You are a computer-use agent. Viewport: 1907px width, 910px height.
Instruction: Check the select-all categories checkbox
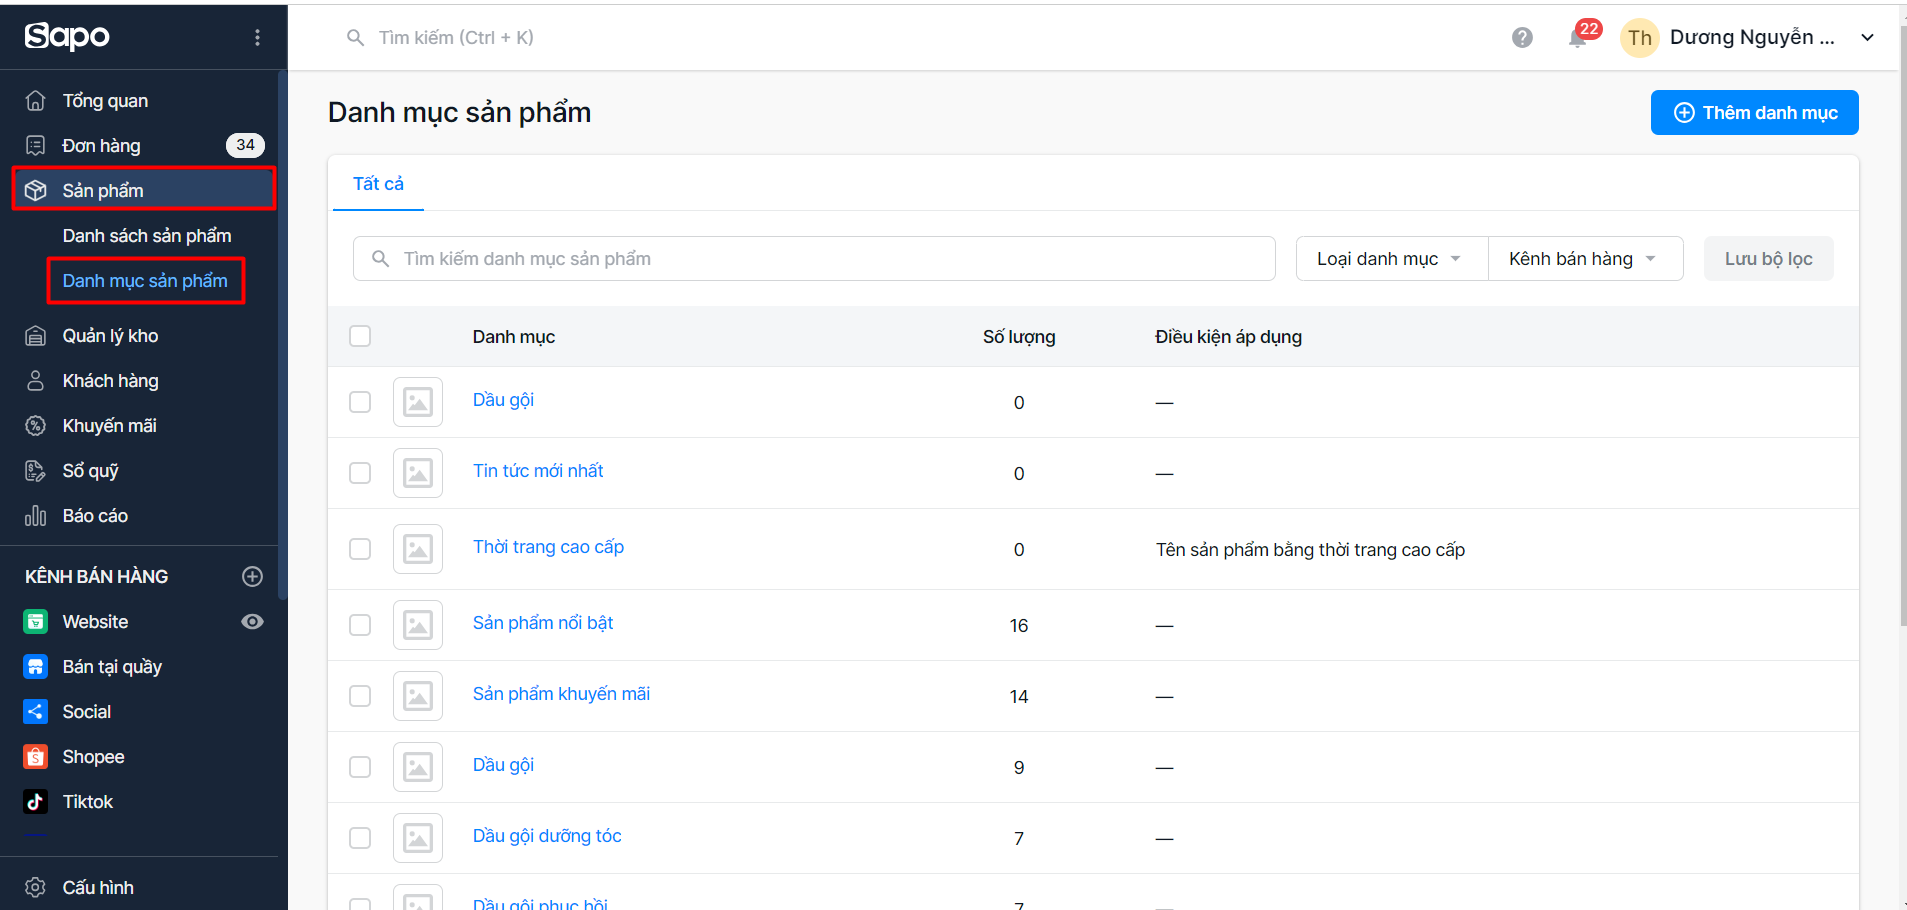coord(360,336)
